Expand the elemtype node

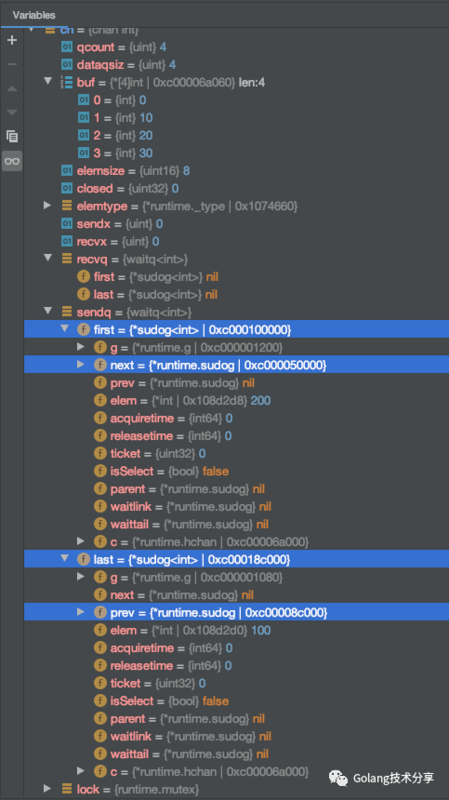[x=47, y=205]
